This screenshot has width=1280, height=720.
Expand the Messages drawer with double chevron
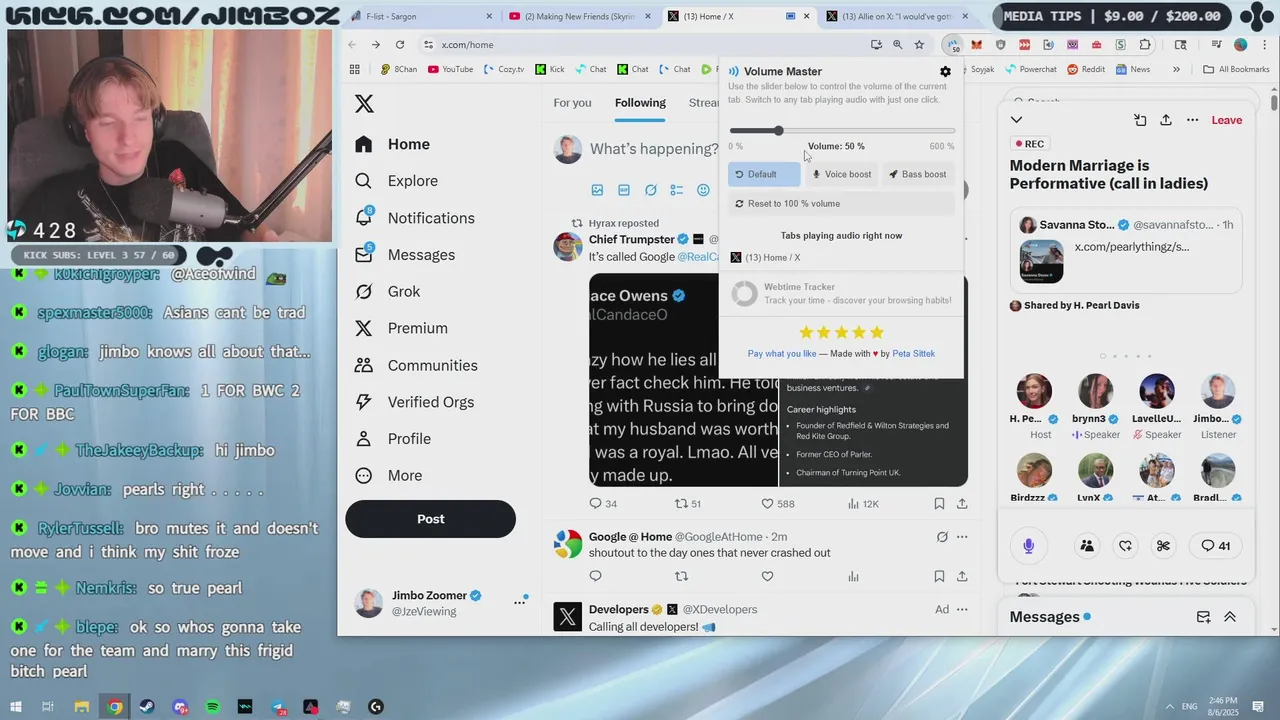[x=1230, y=617]
